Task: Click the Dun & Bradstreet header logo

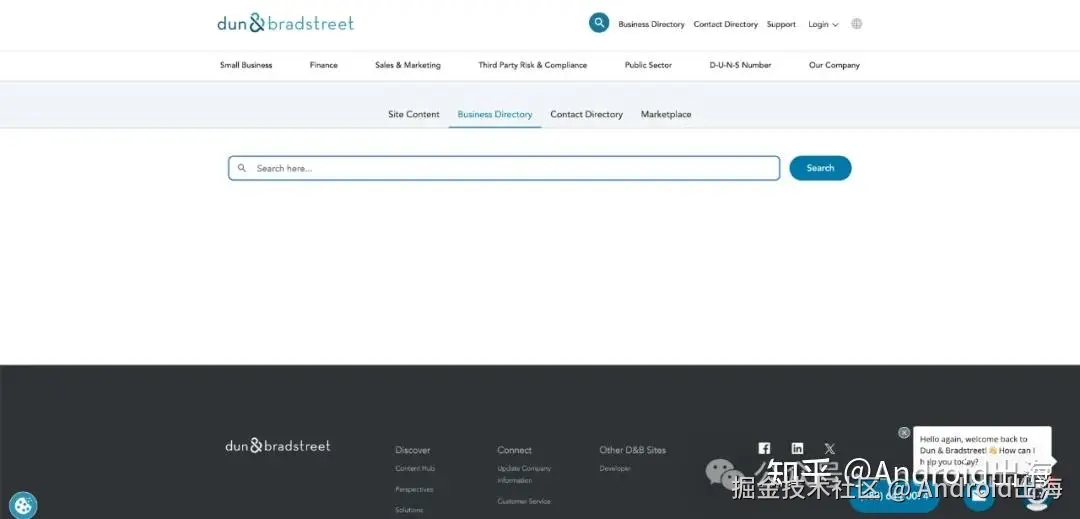Action: click(x=286, y=23)
